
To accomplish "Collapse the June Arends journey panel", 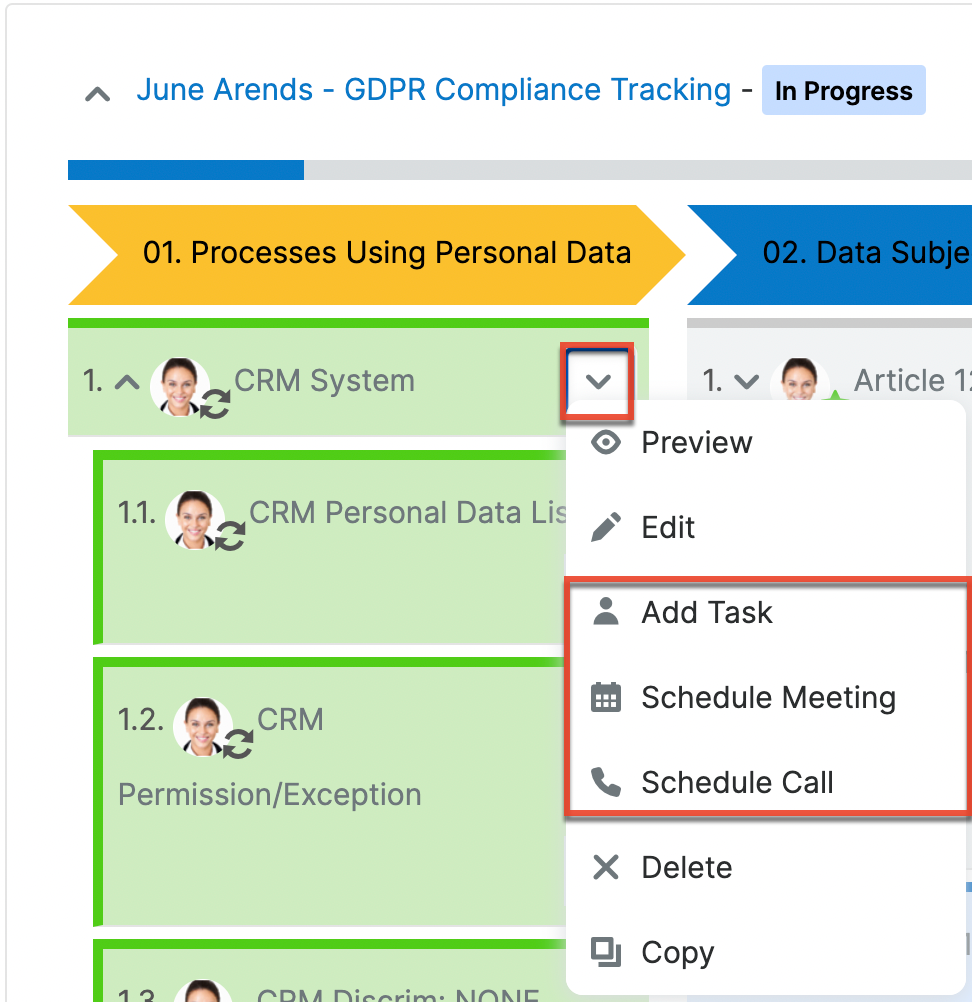I will (x=97, y=94).
